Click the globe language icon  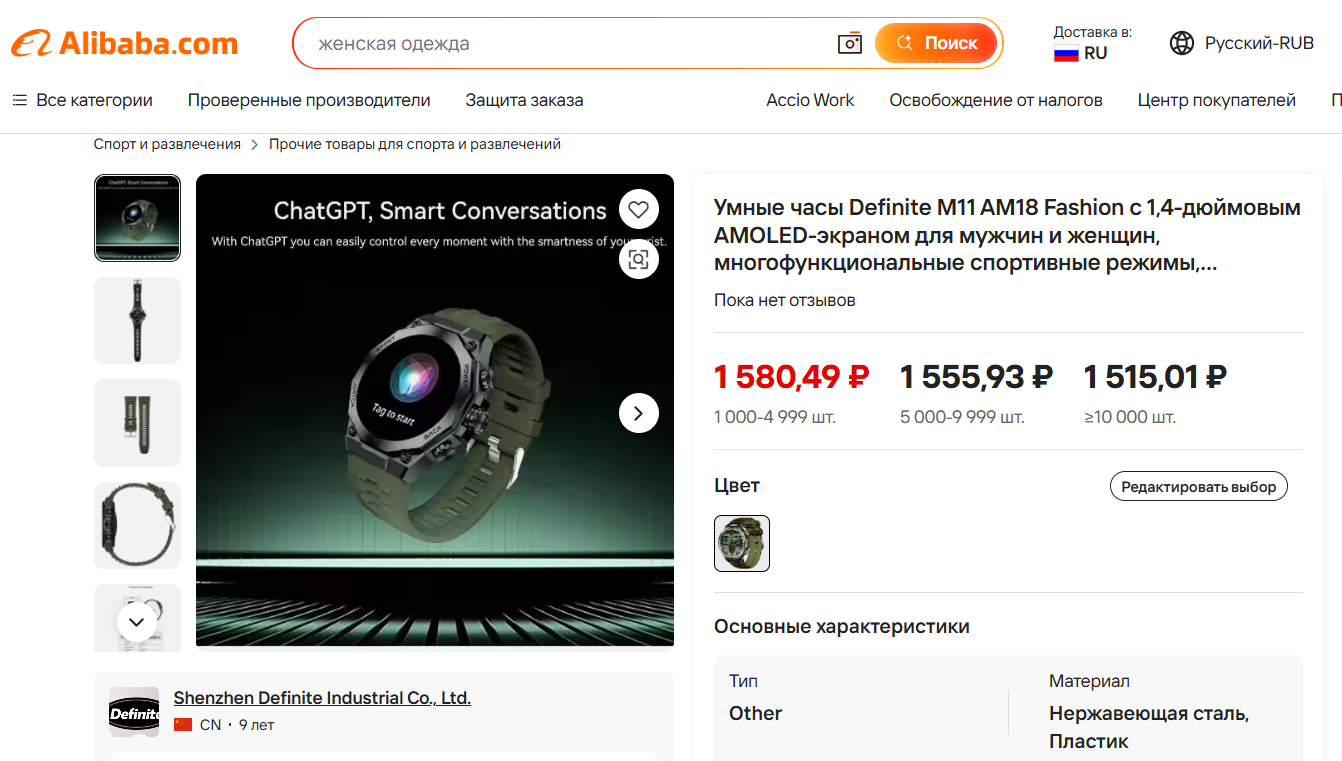(1182, 43)
